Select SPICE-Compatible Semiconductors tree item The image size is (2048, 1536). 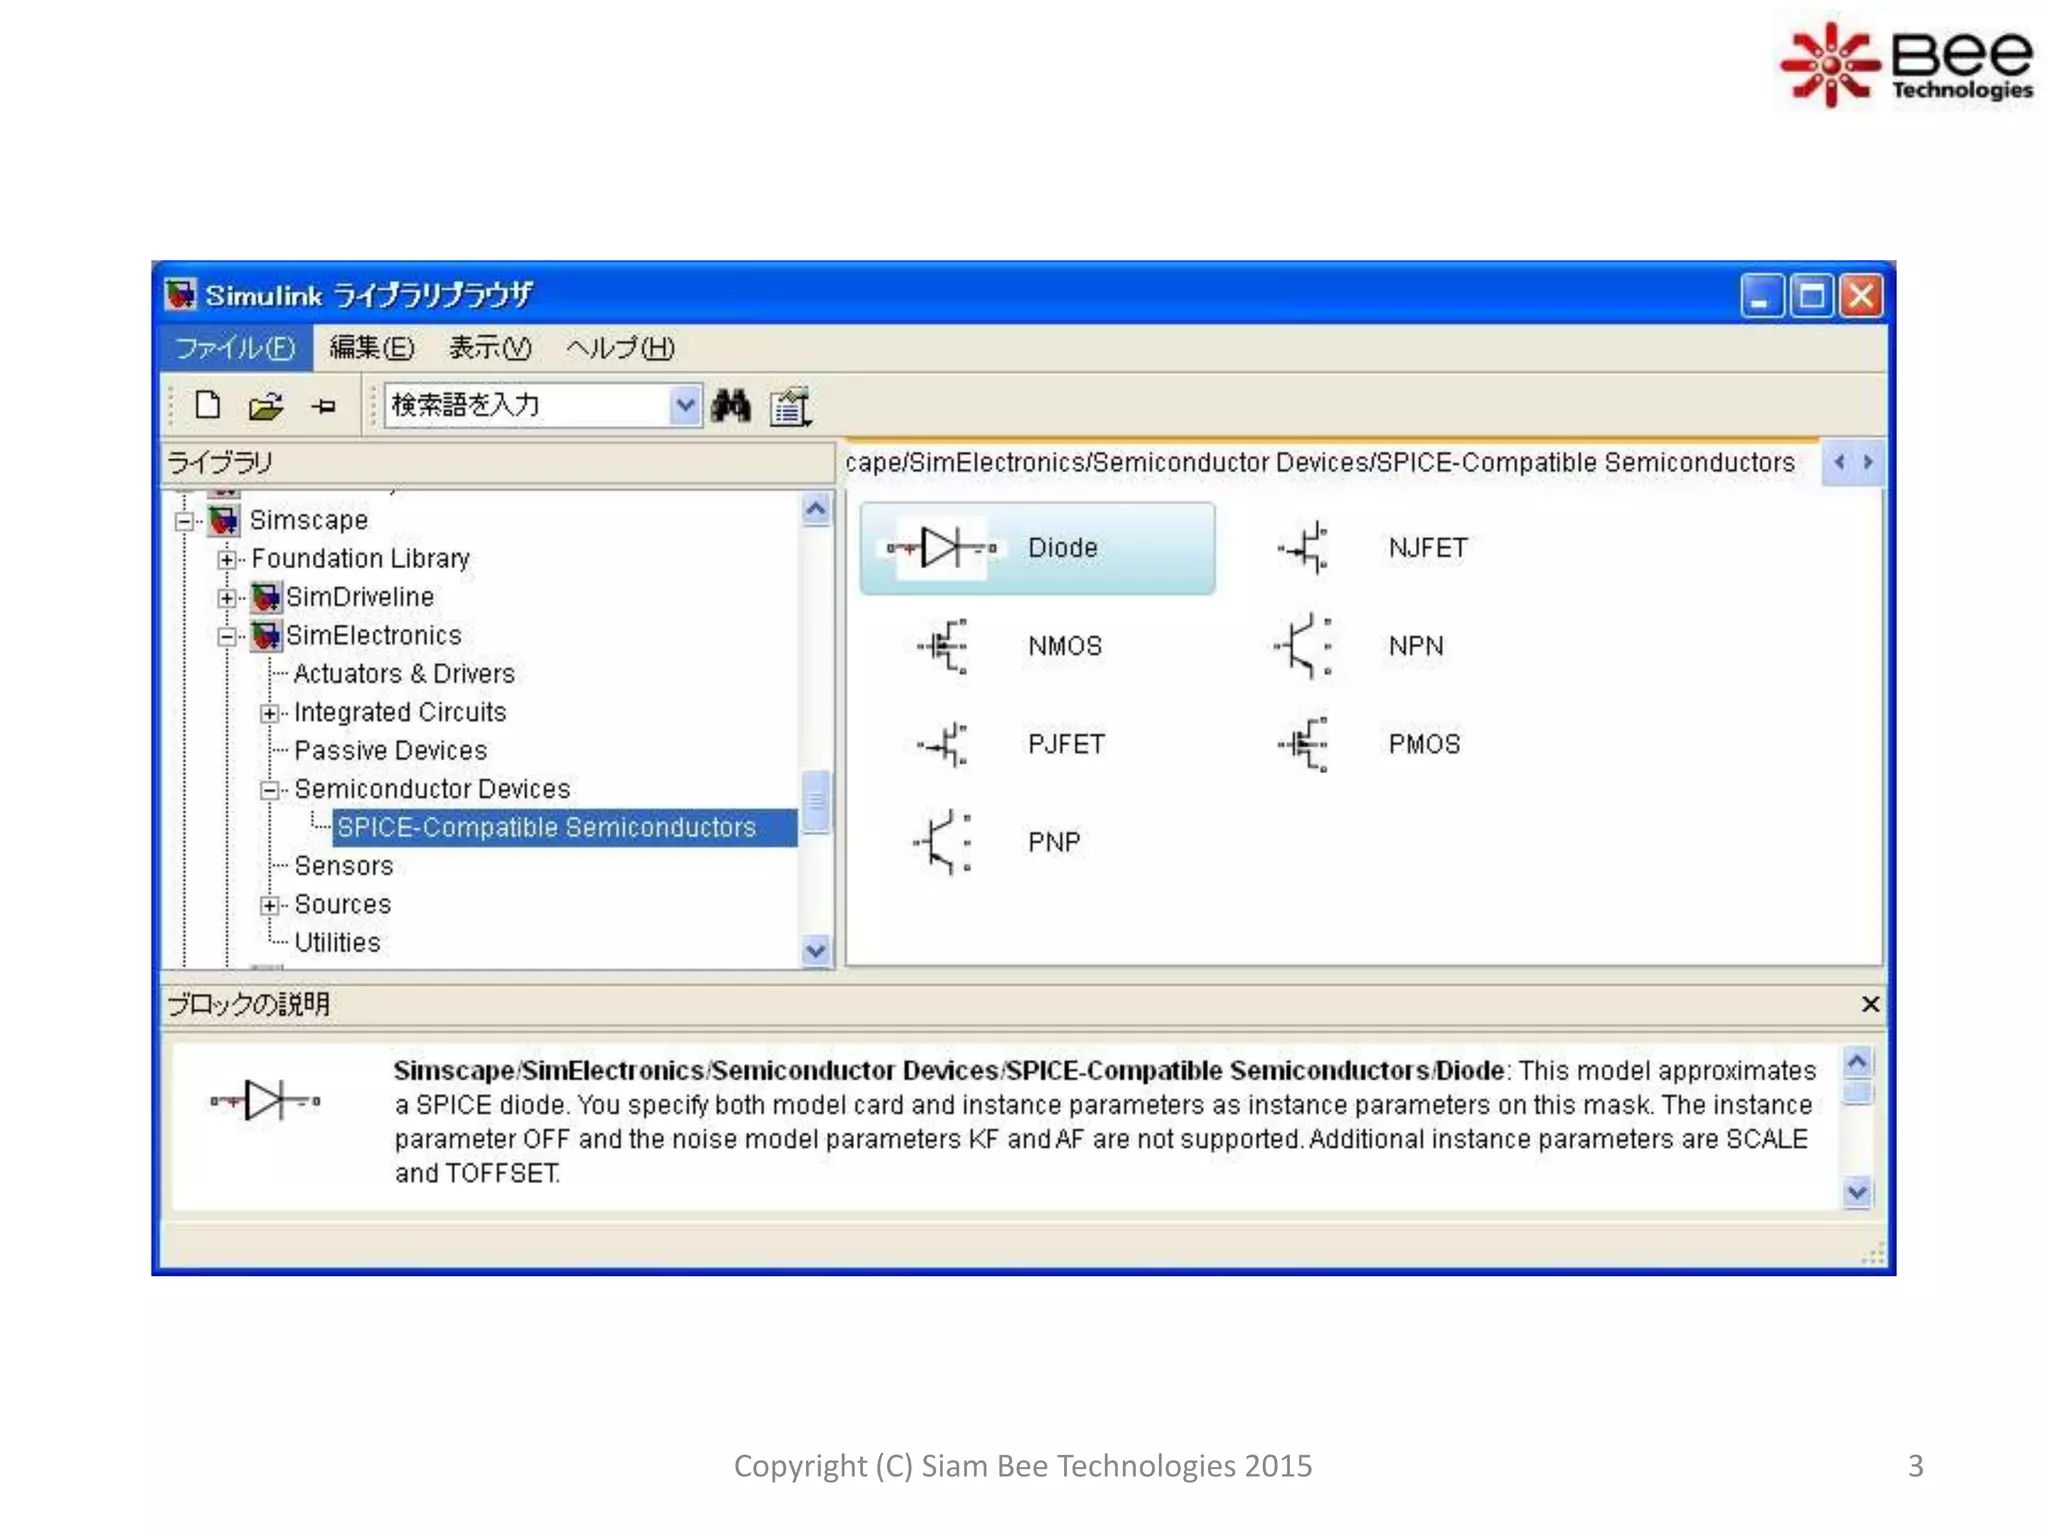[565, 828]
